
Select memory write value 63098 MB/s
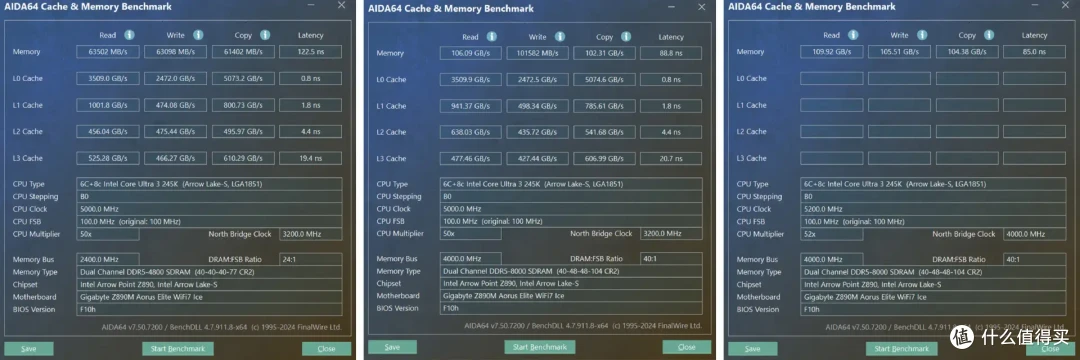175,52
